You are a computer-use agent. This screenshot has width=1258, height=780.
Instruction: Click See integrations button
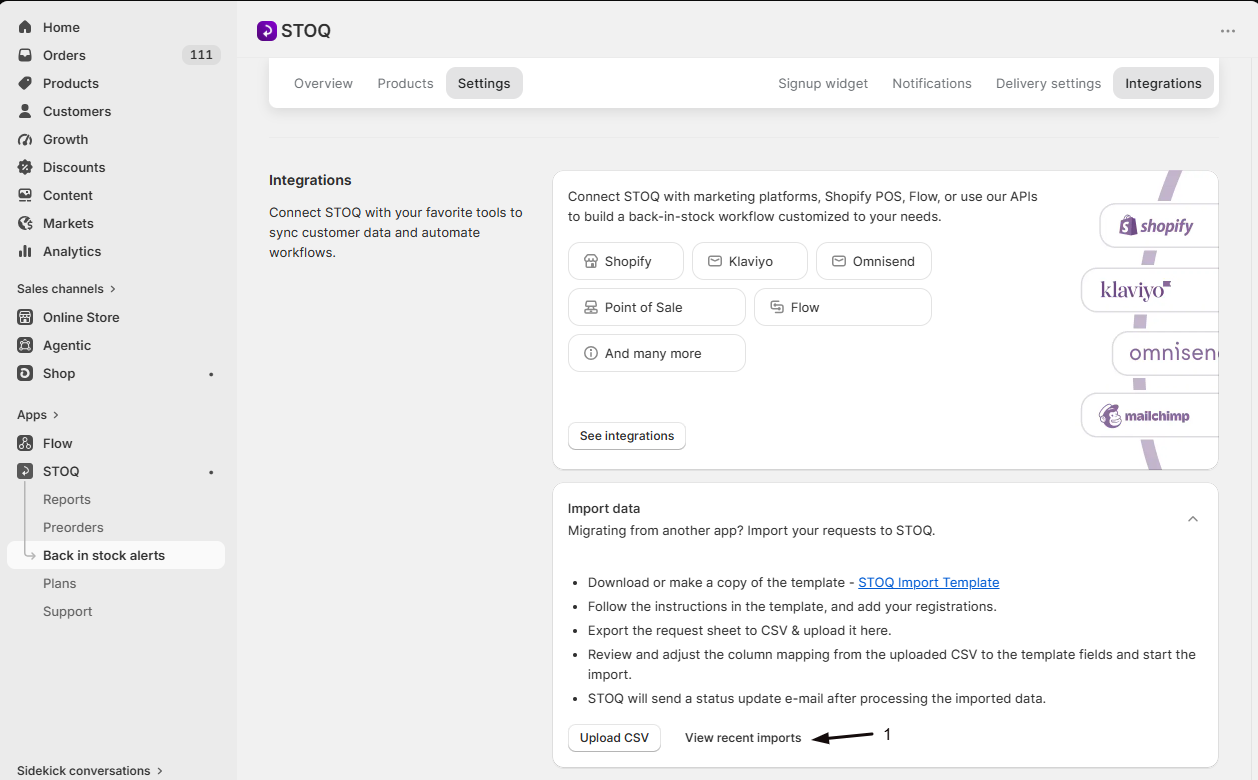627,436
